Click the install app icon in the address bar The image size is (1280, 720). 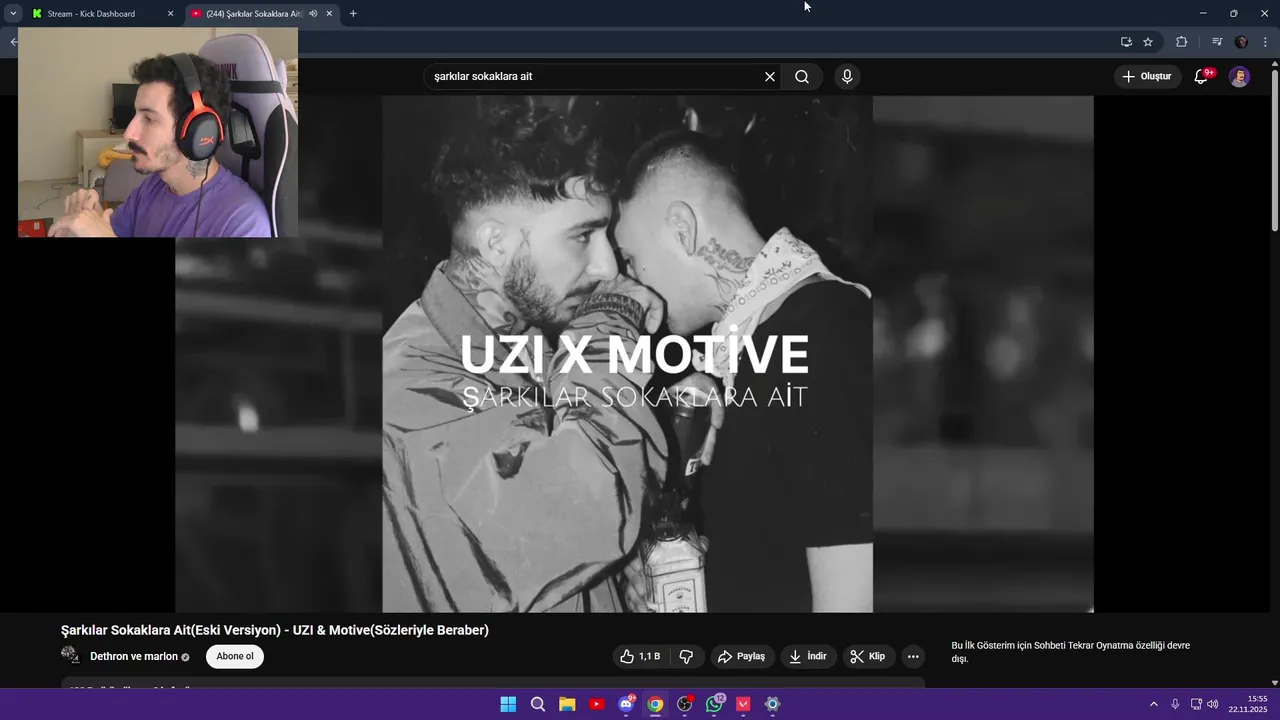(x=1126, y=42)
